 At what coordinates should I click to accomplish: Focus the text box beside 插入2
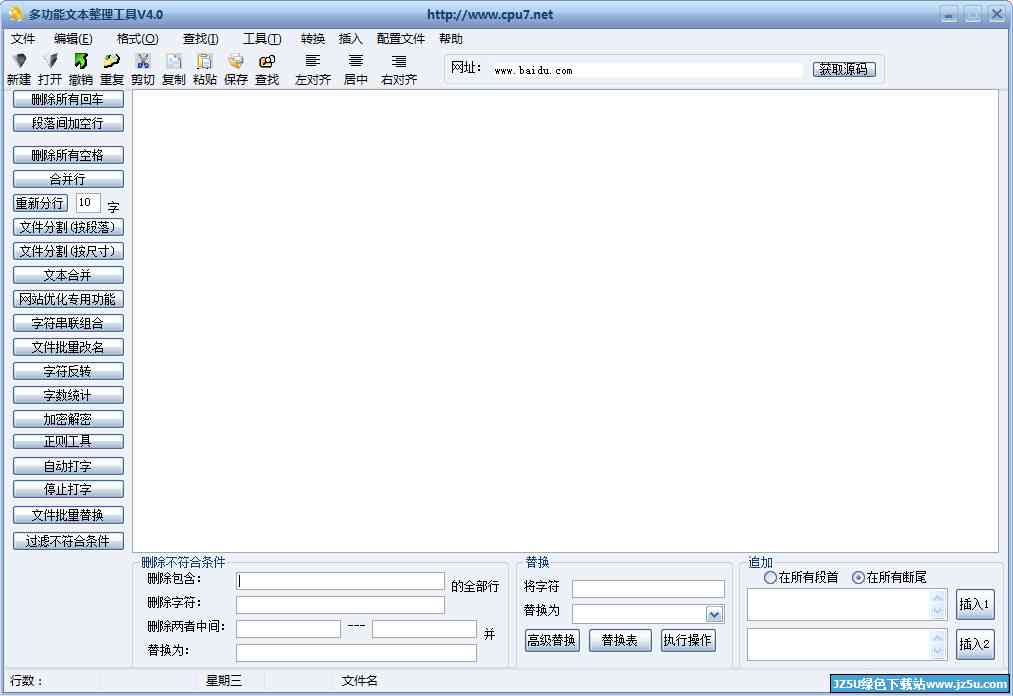pos(846,644)
